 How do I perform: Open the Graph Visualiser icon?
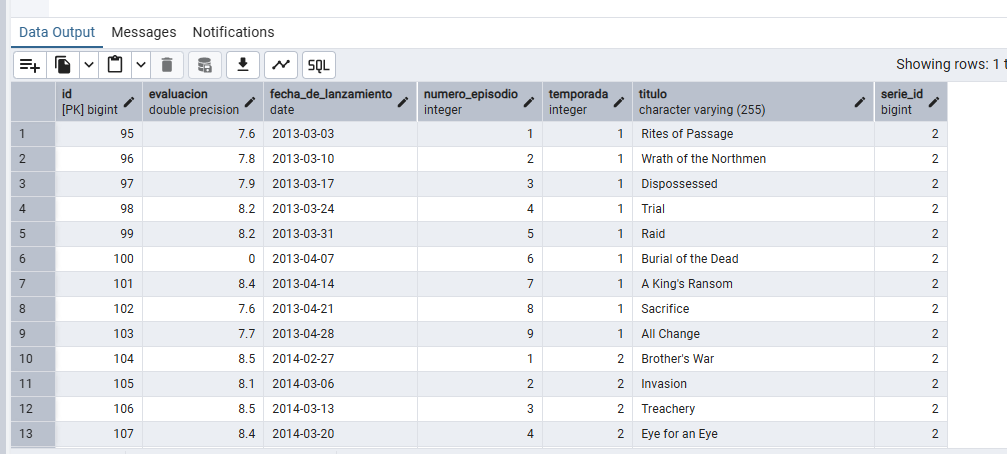(x=281, y=65)
